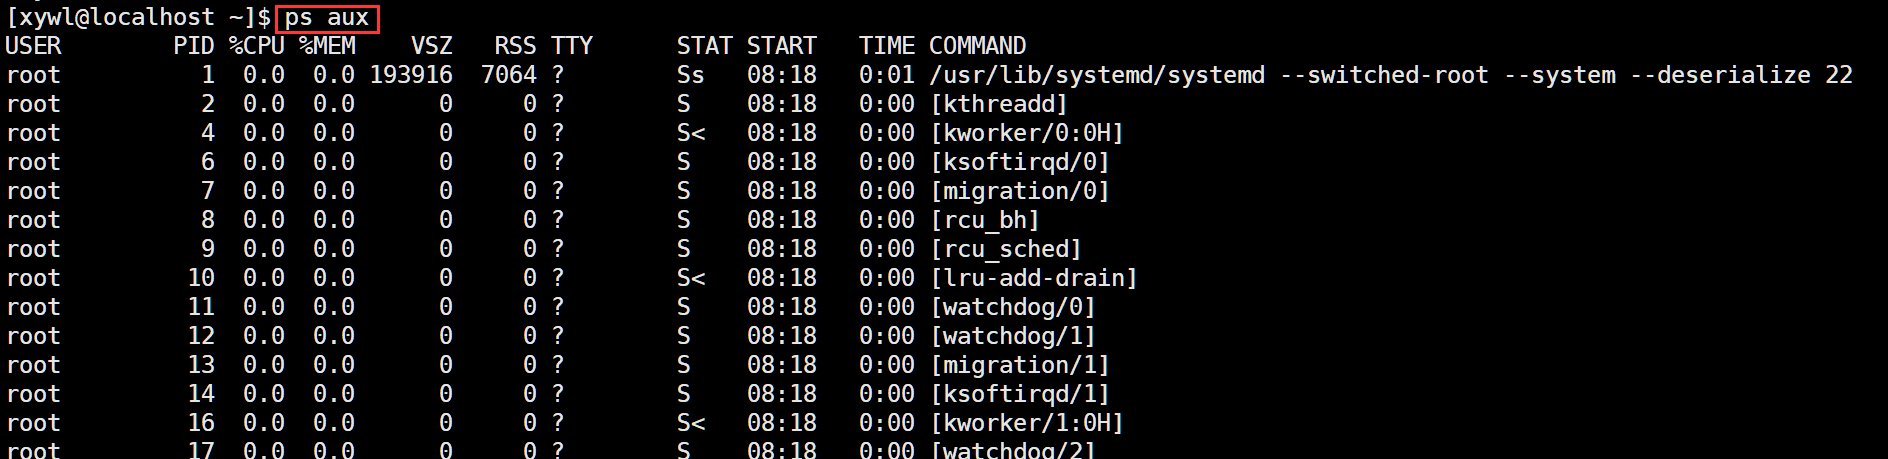Click the shell prompt [xywl@localhost ~]$
The height and width of the screenshot is (459, 1888).
click(x=138, y=18)
